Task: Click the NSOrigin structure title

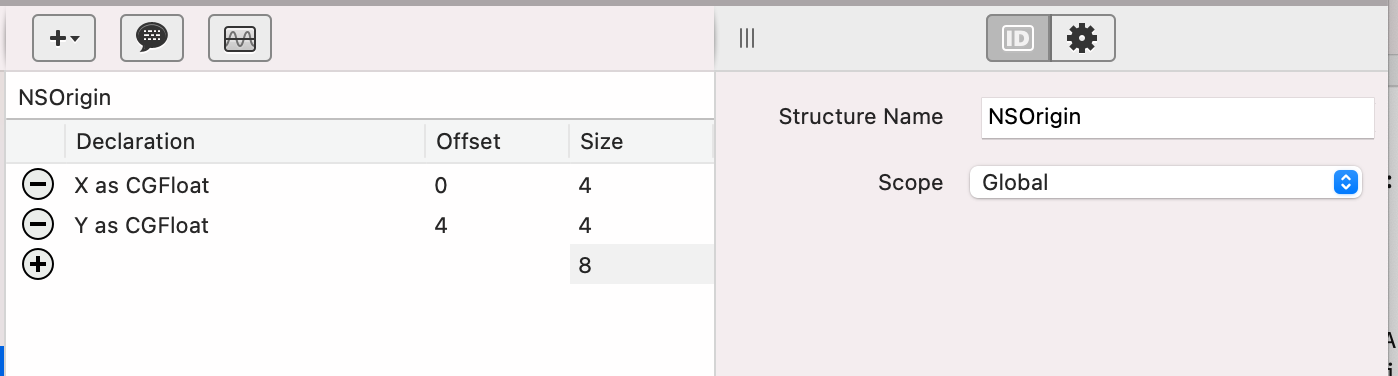Action: click(x=64, y=98)
